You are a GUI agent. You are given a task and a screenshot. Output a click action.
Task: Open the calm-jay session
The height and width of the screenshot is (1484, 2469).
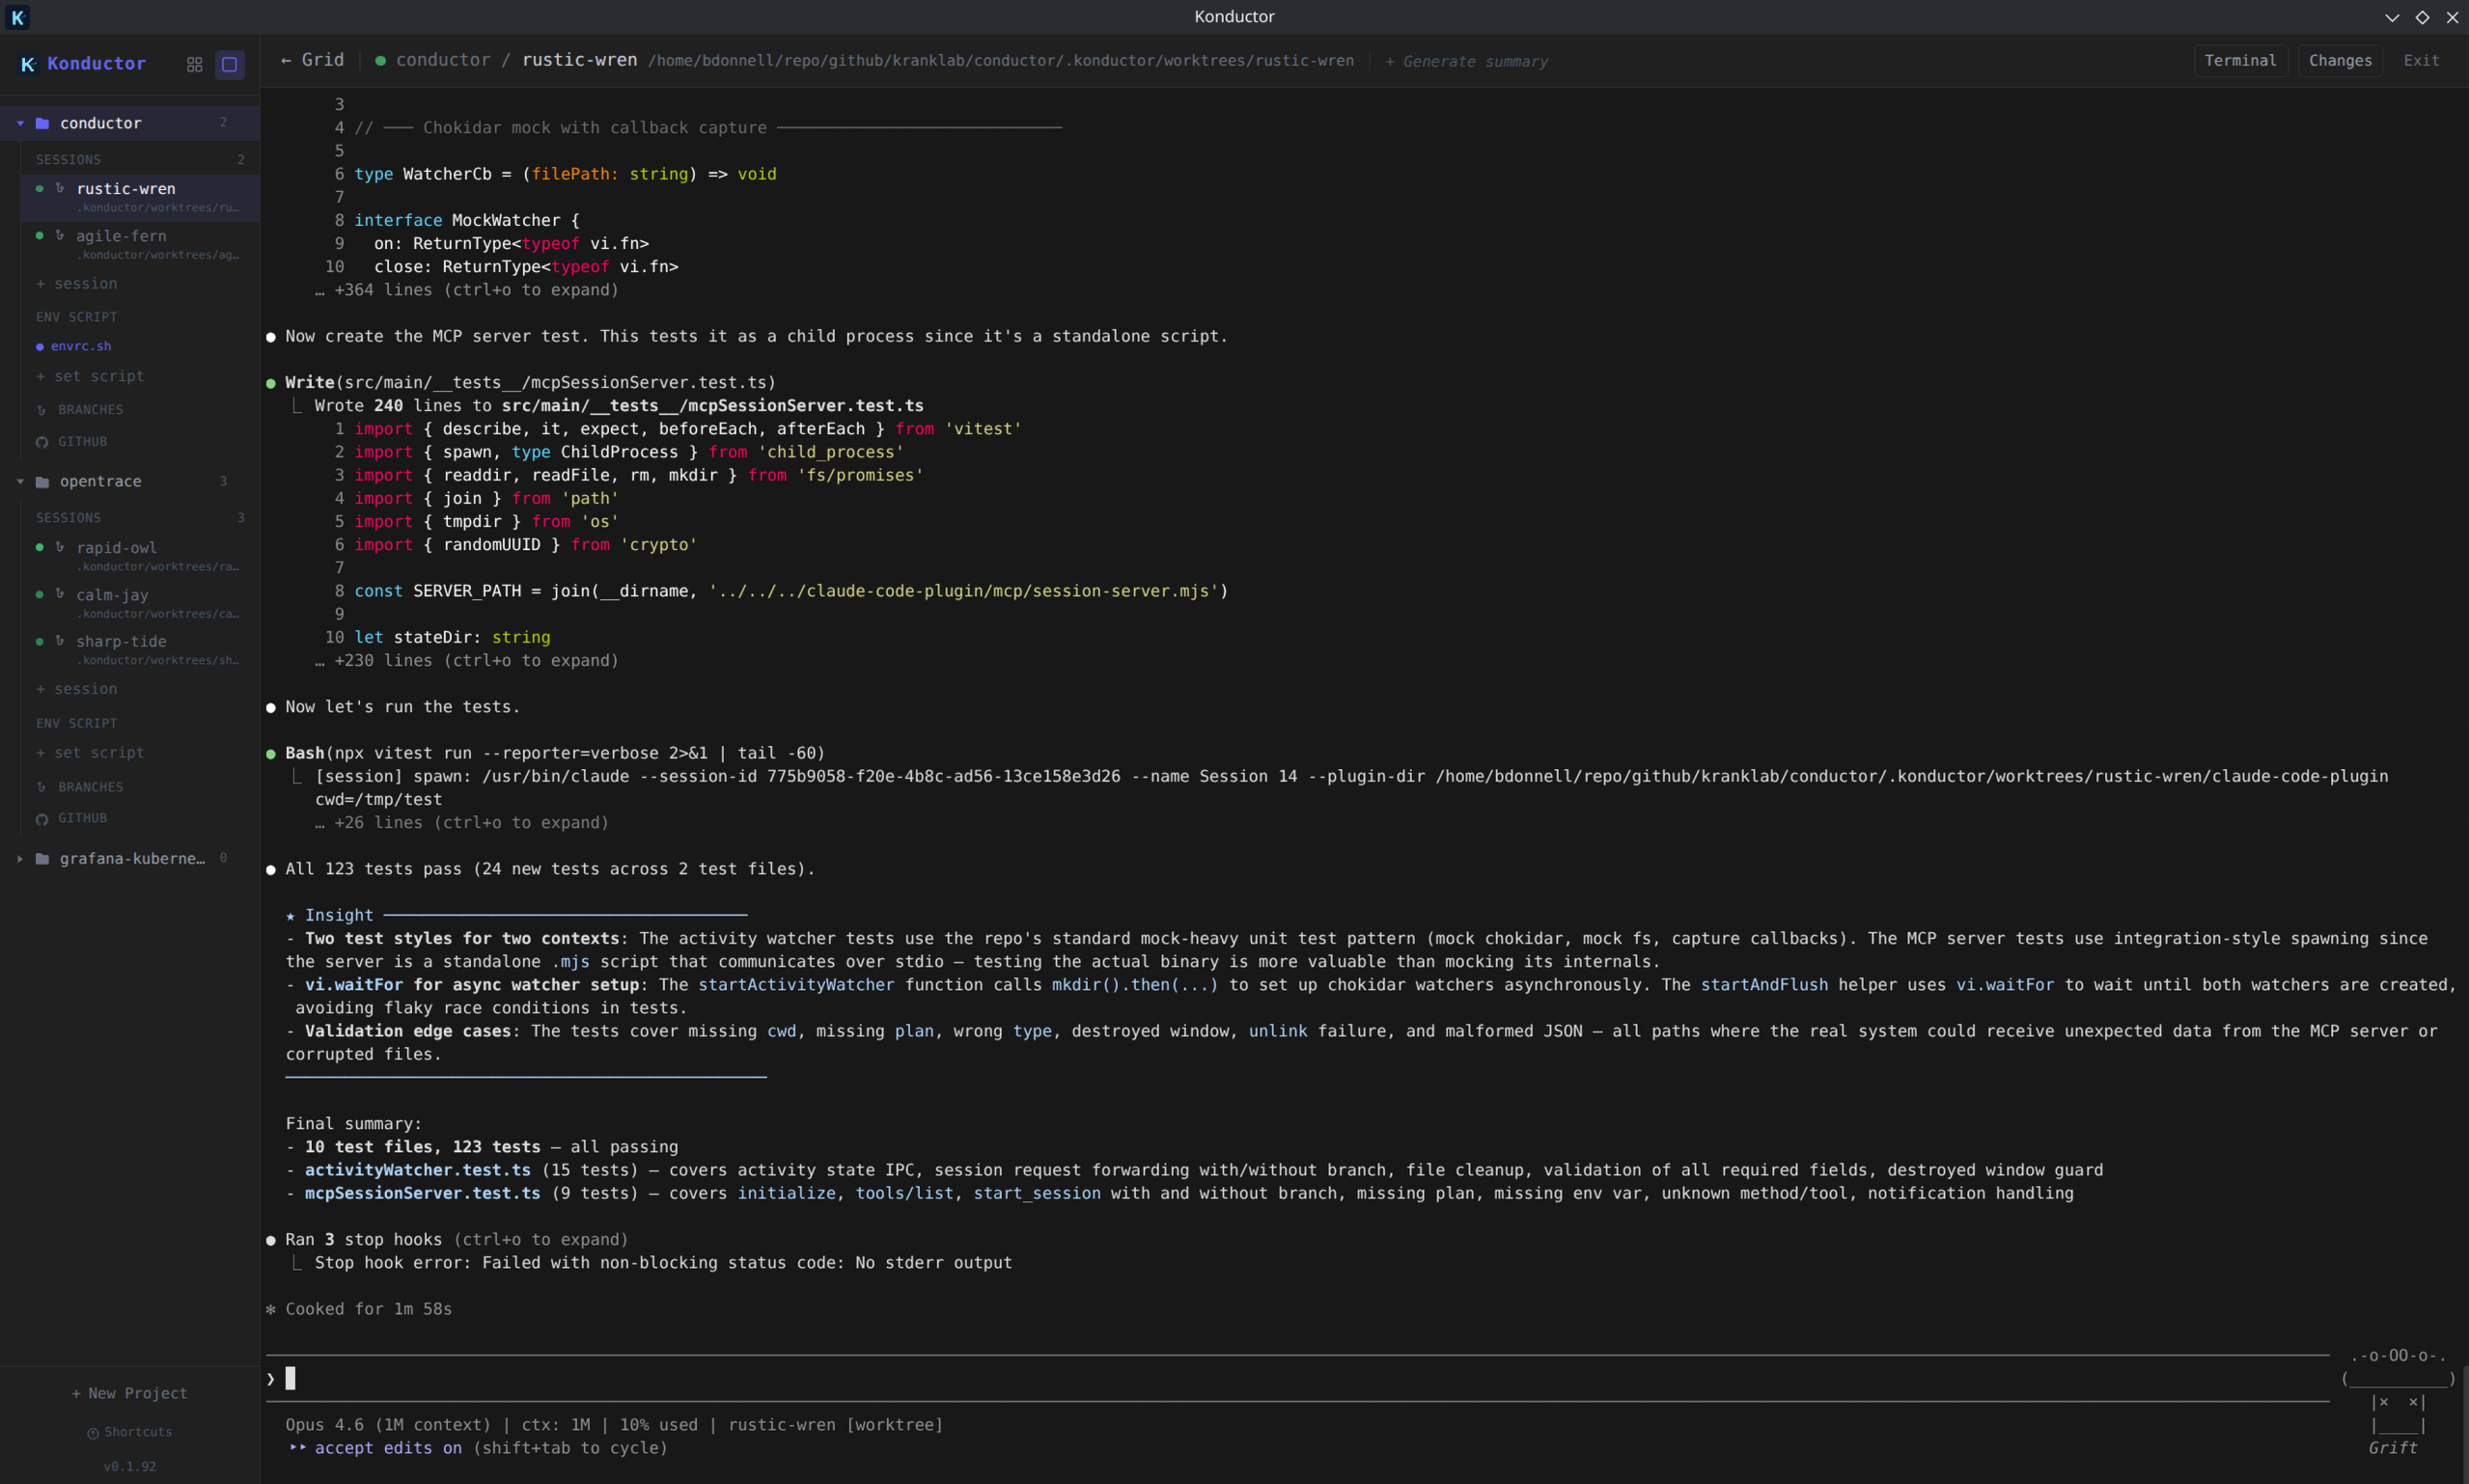click(x=140, y=603)
